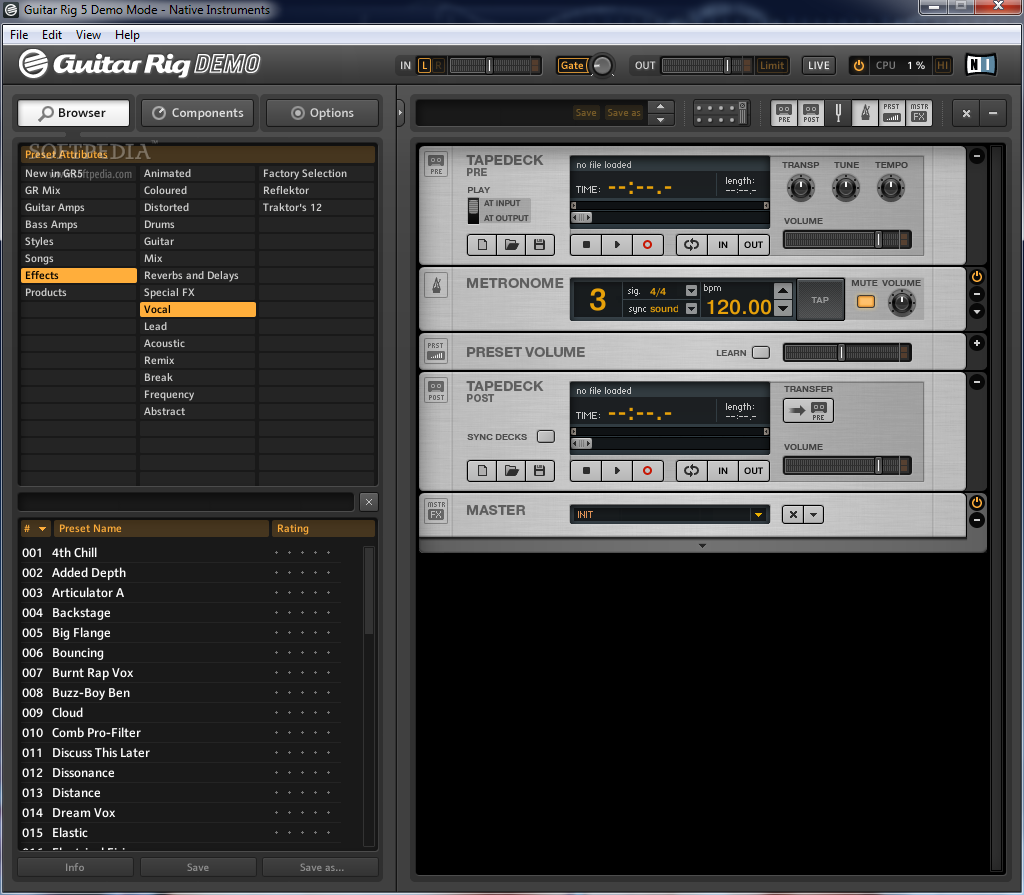Decrease metronome BPM with down arrow

[783, 308]
